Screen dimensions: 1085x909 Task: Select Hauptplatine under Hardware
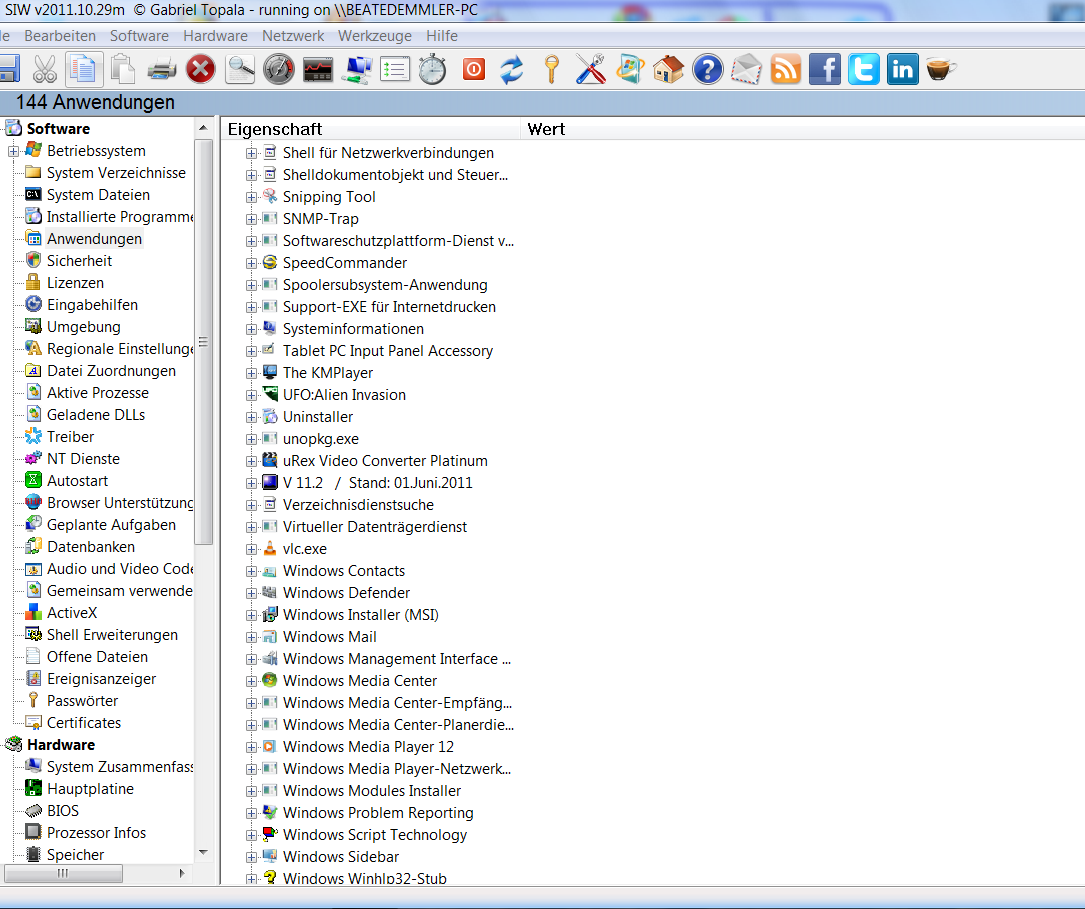click(x=91, y=789)
